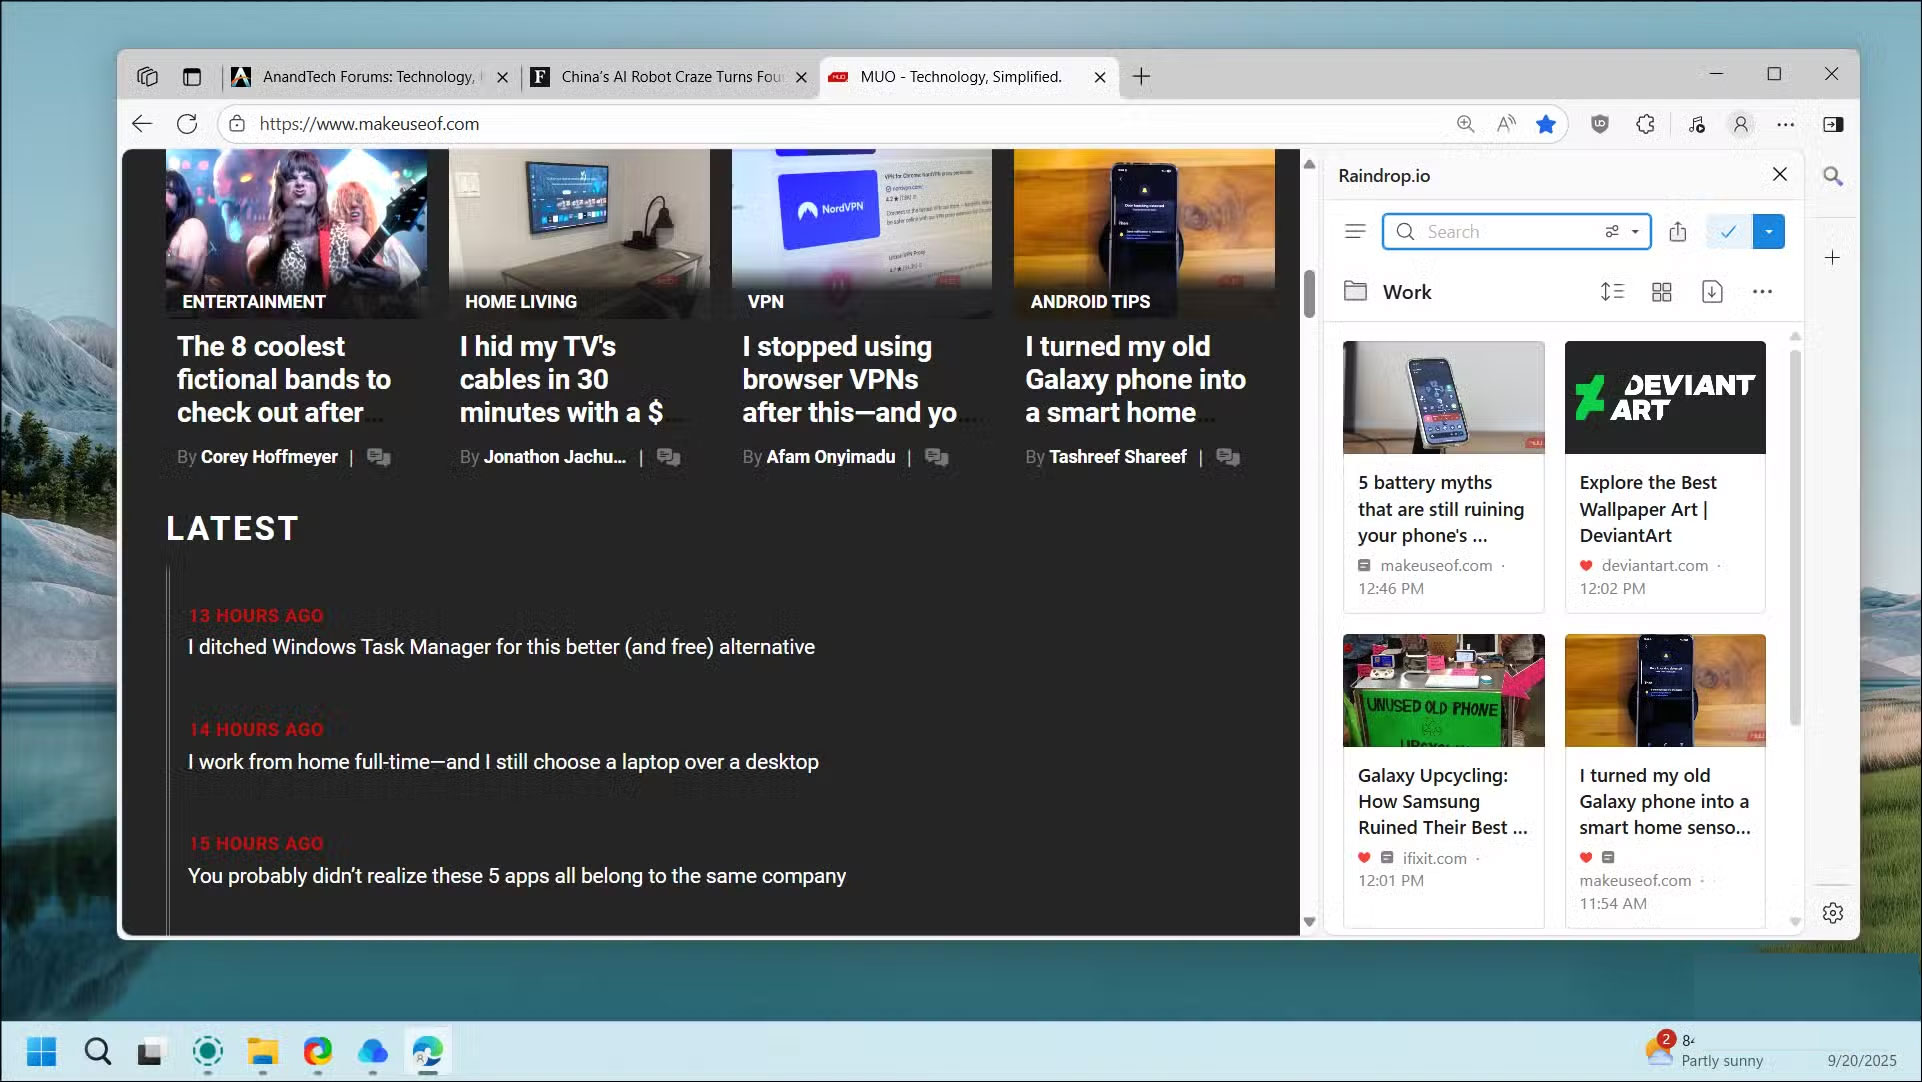Unfavorite the Galaxy Upcycling bookmark heart

click(1365, 858)
